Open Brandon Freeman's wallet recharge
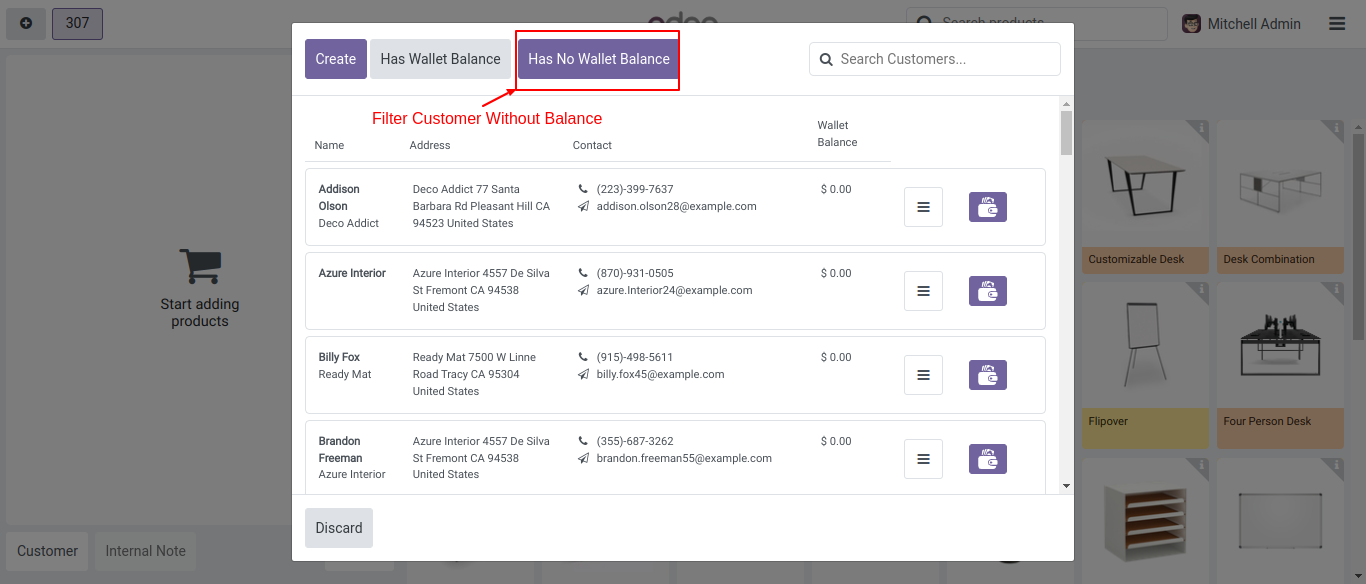This screenshot has height=584, width=1366. 987,459
